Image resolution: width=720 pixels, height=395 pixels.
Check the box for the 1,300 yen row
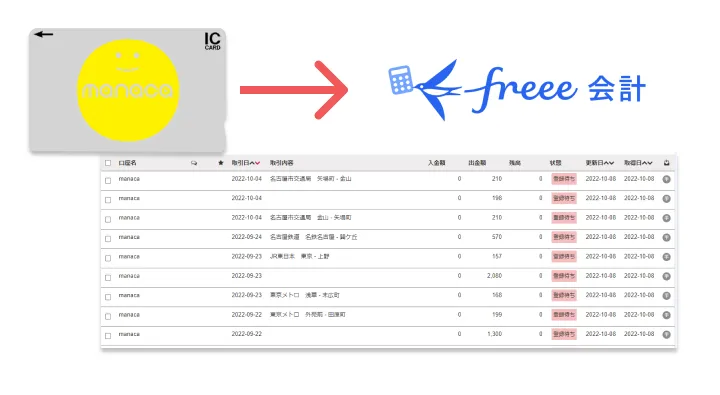[108, 336]
